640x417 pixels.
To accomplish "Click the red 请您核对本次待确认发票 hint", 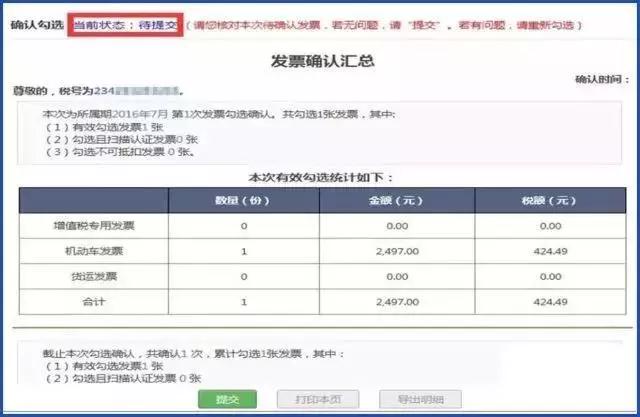I will (x=384, y=25).
